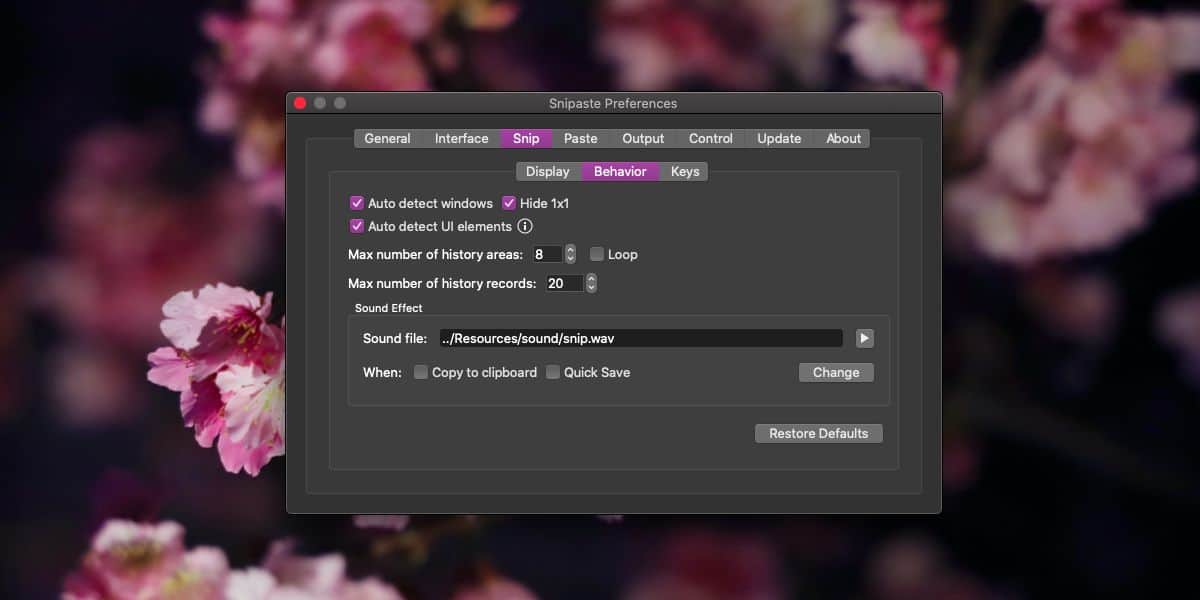Screen dimensions: 1200x600
Task: Click the Change sound file button
Action: (836, 372)
